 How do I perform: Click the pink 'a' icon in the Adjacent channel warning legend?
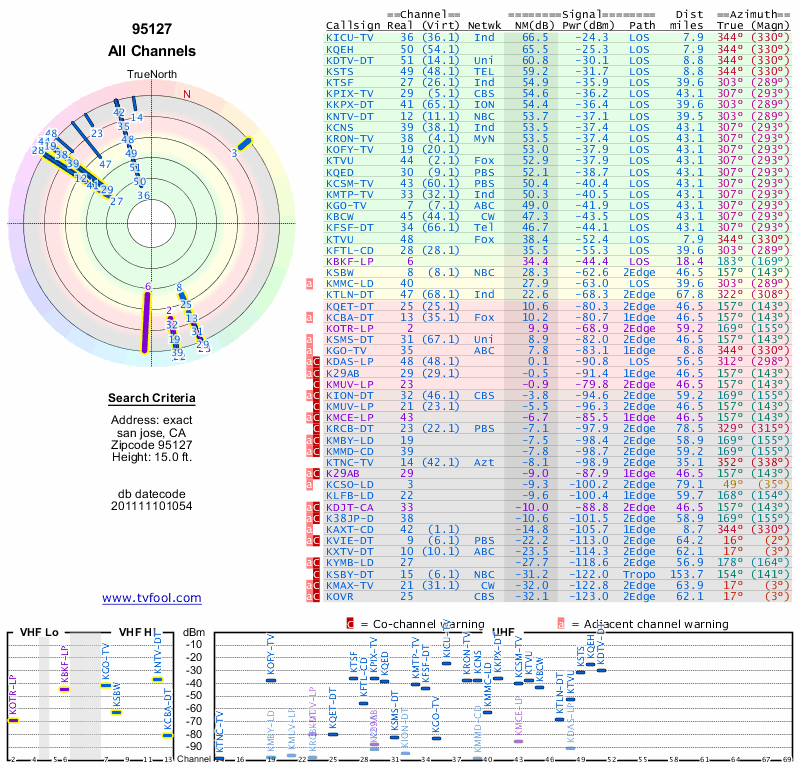tap(561, 624)
